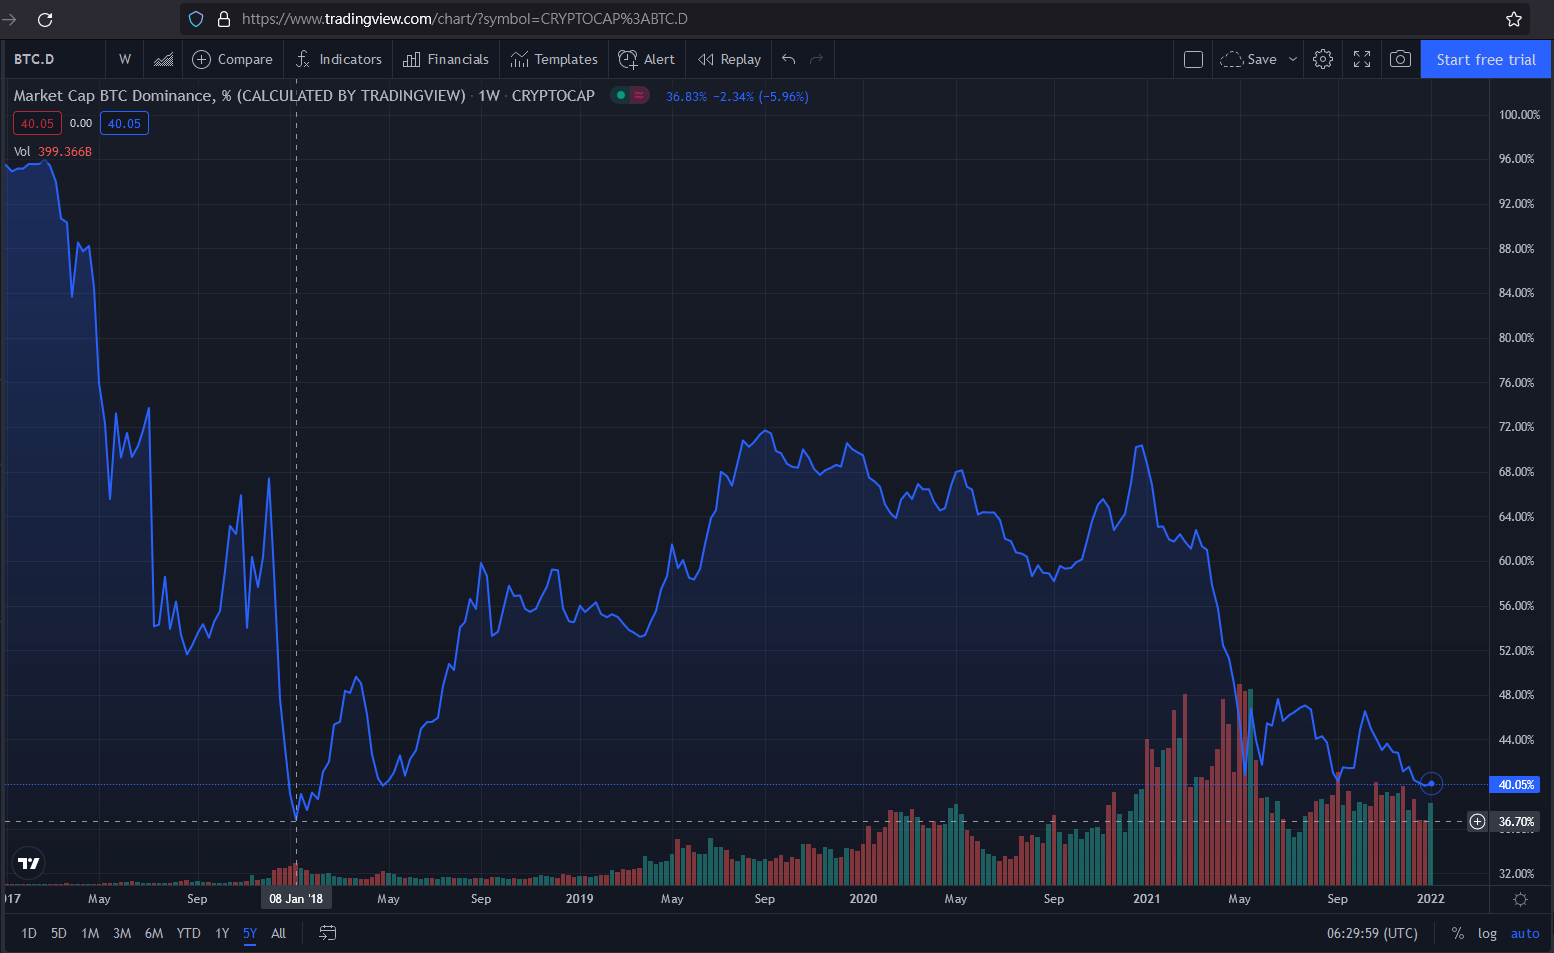
Task: Toggle logarithmic scale
Action: [x=1487, y=933]
